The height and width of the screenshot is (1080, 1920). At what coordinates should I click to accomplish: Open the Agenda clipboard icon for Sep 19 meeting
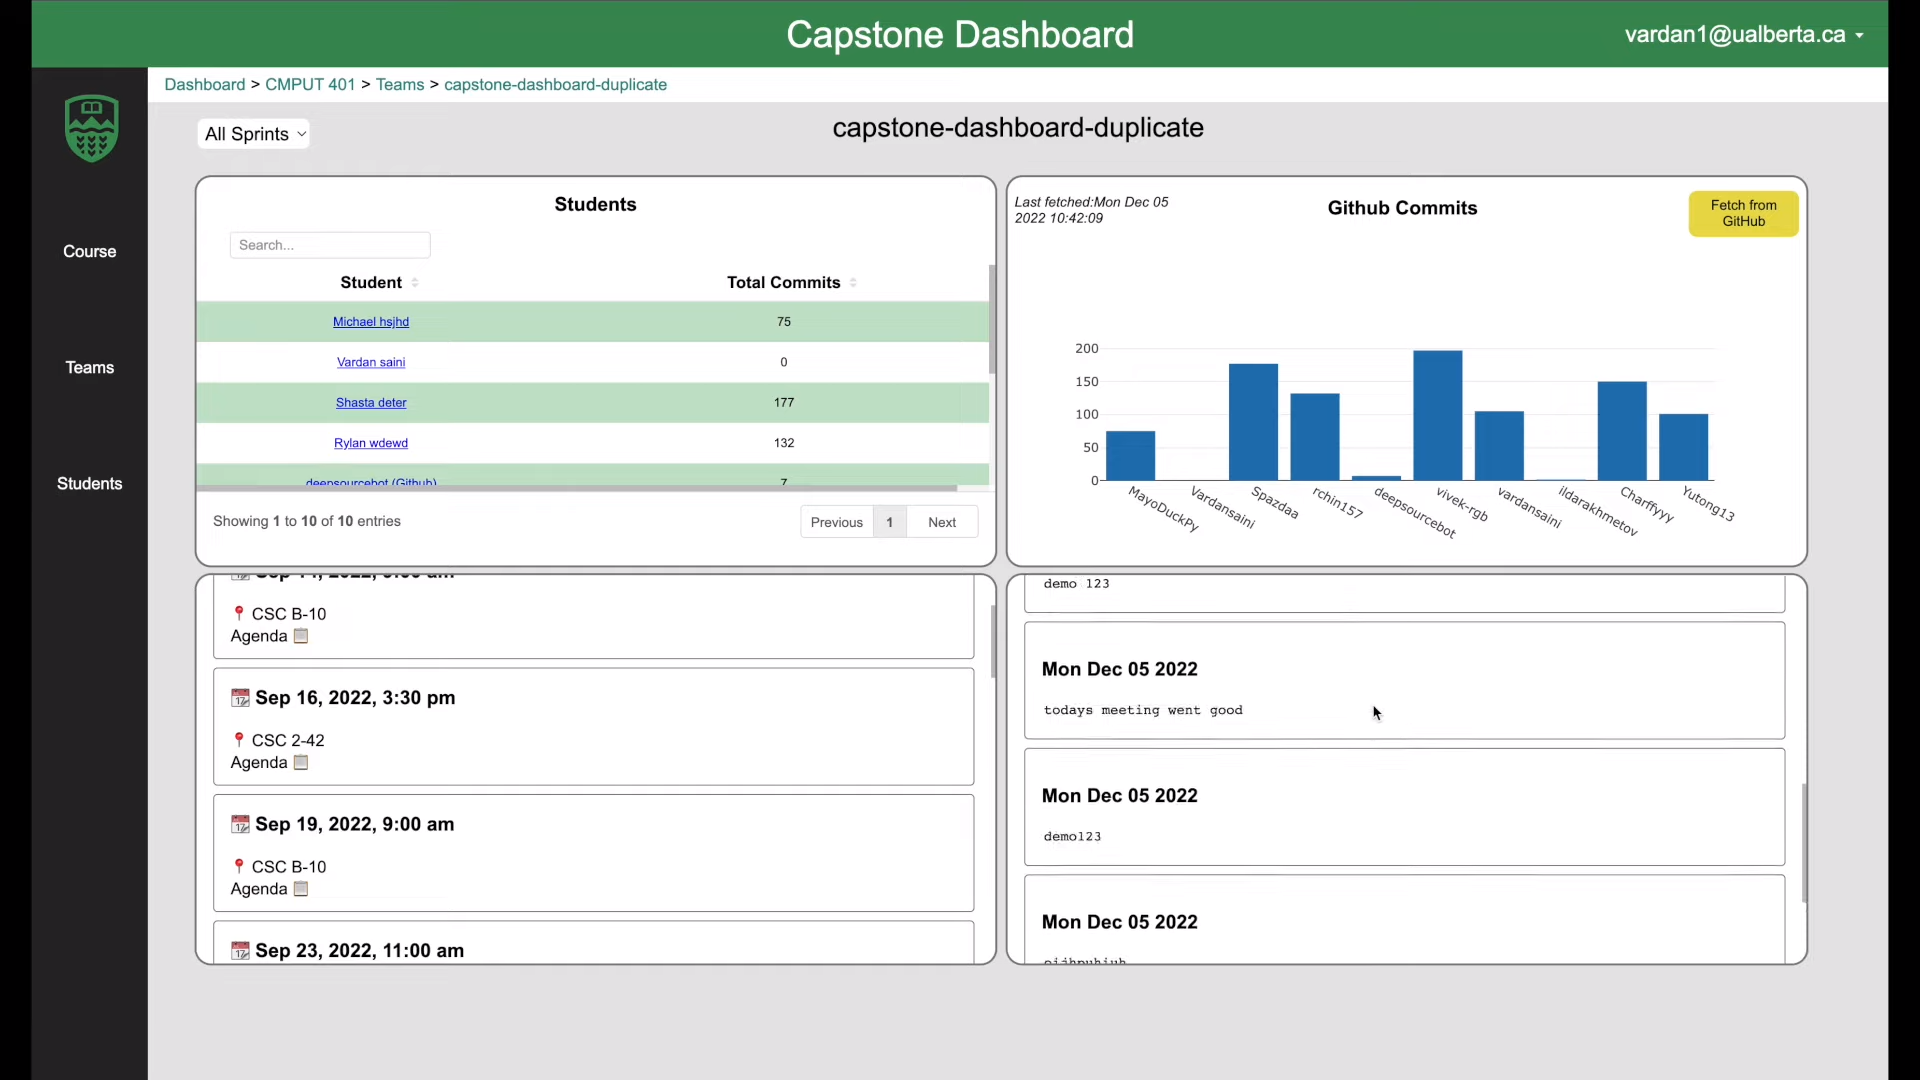301,889
